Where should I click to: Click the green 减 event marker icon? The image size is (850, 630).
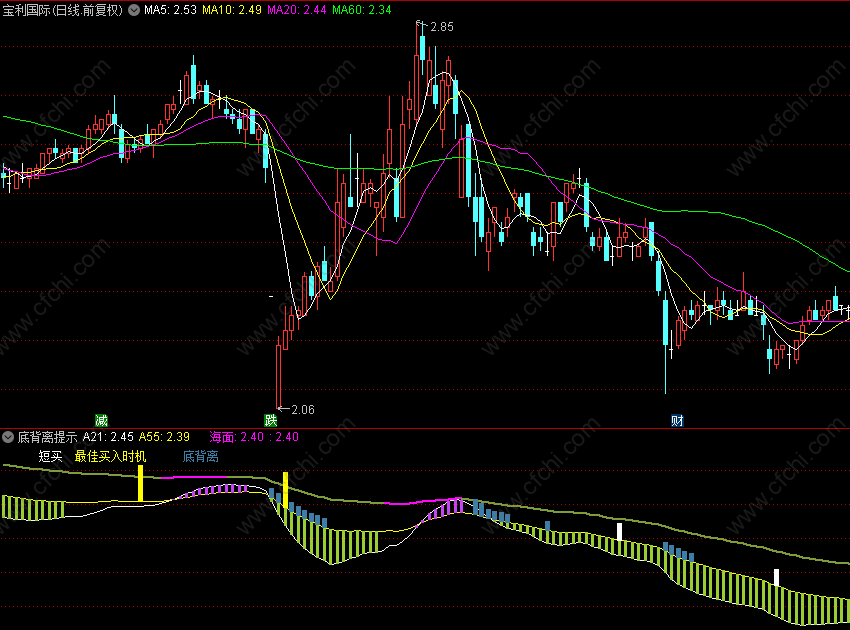(101, 420)
